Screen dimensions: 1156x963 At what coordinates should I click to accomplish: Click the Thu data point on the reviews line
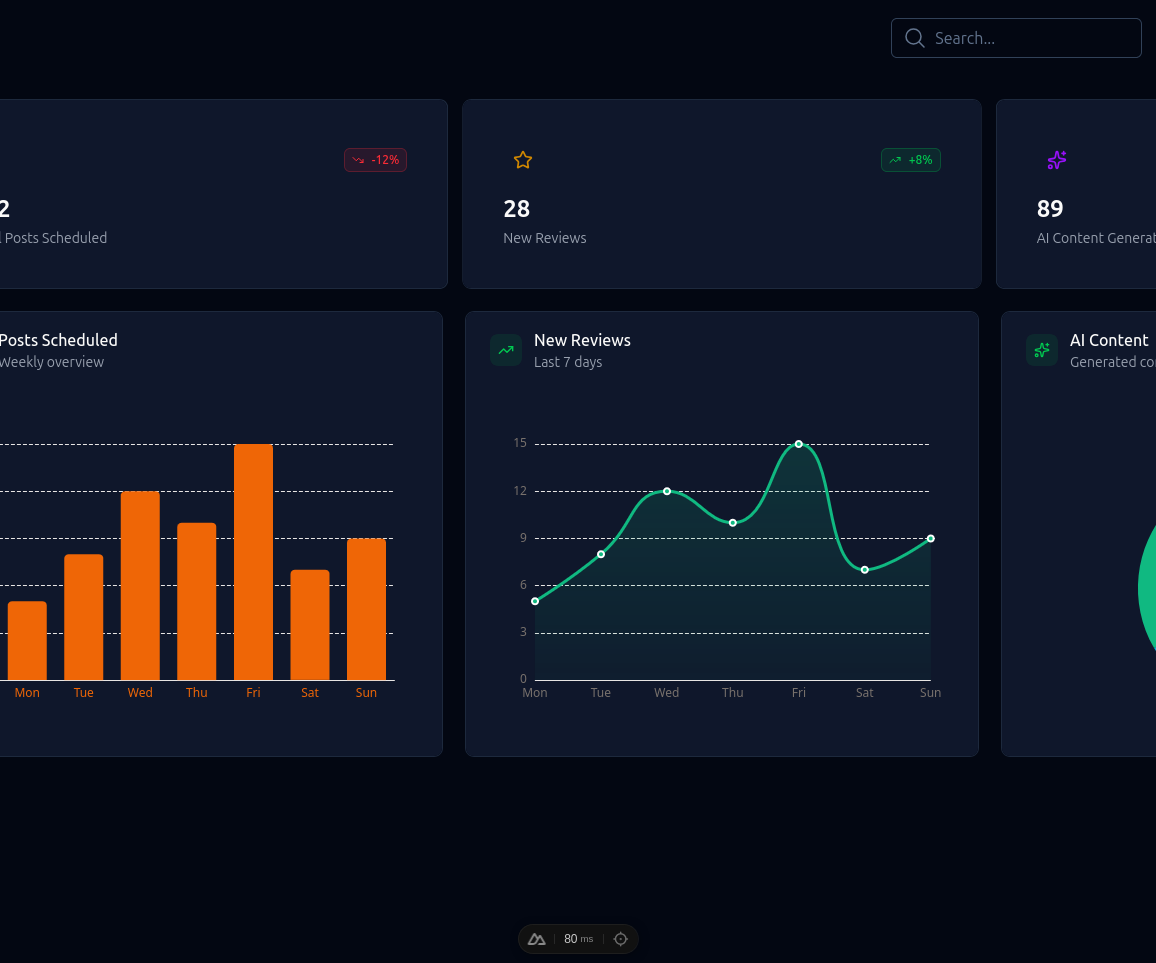click(x=733, y=523)
